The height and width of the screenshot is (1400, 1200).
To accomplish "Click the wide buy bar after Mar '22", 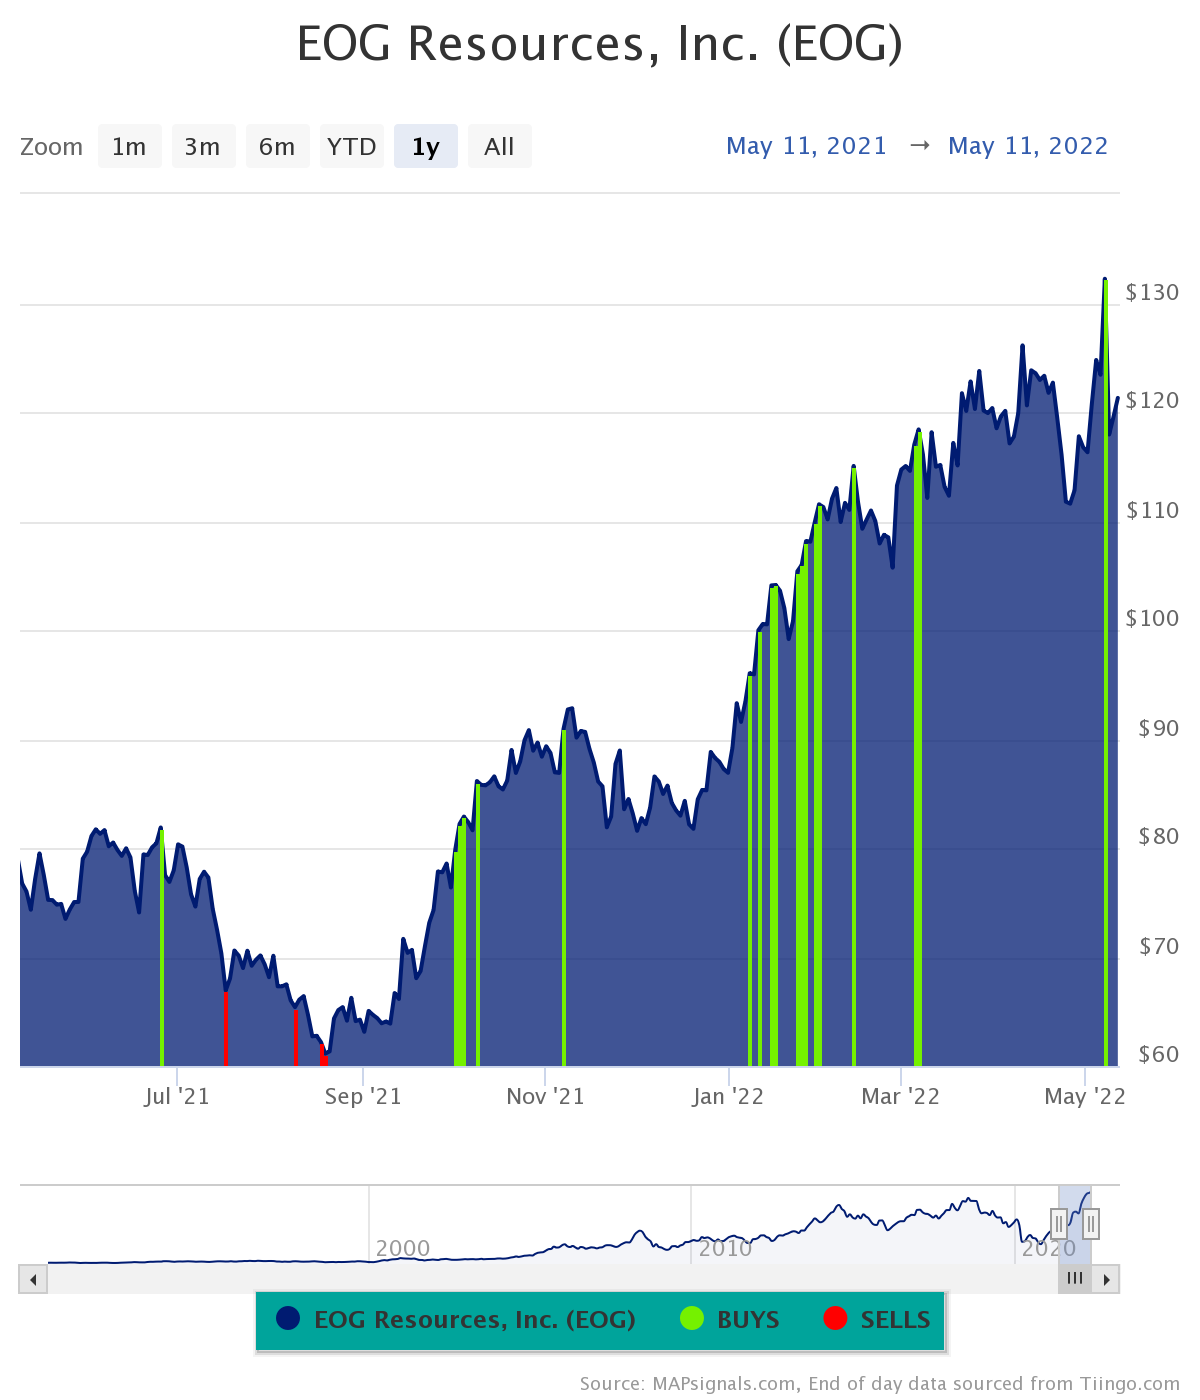I will click(918, 748).
